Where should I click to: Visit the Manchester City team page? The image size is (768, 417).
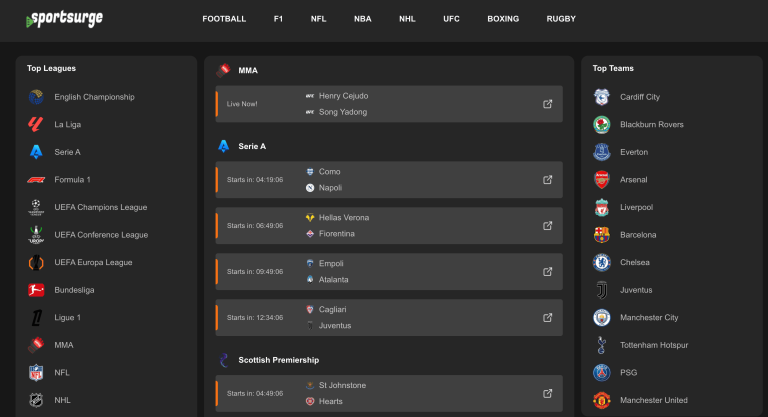coord(649,318)
